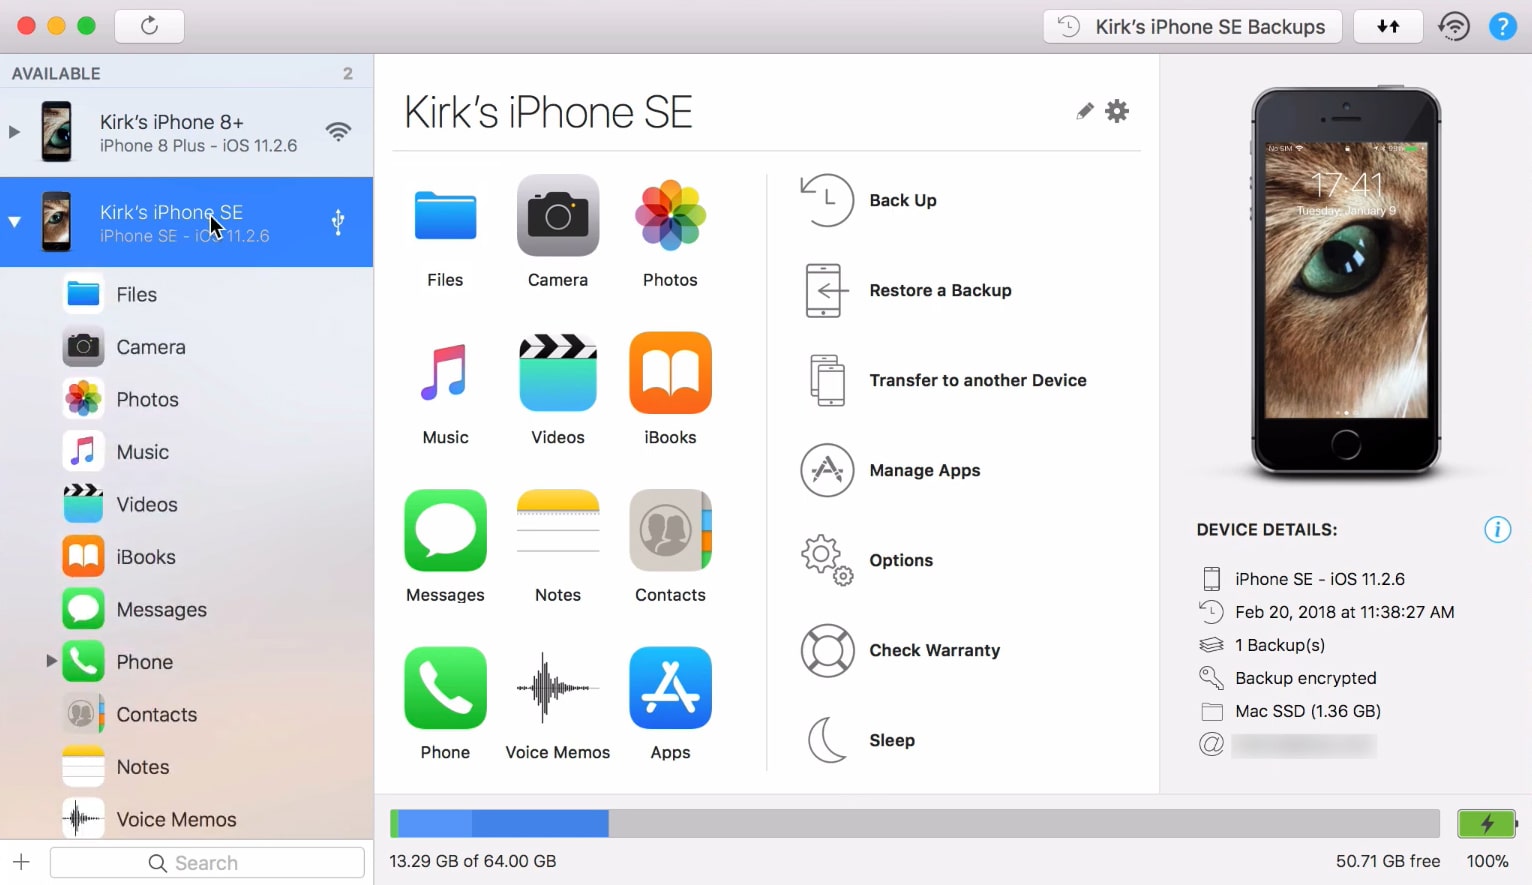Viewport: 1532px width, 885px height.
Task: Click the battery charging indicator
Action: coord(1487,823)
